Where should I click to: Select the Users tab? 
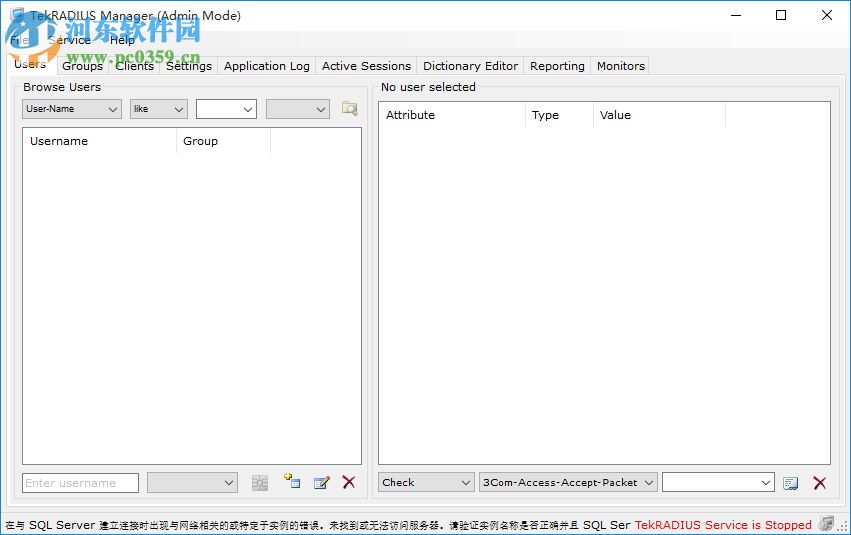[x=30, y=64]
